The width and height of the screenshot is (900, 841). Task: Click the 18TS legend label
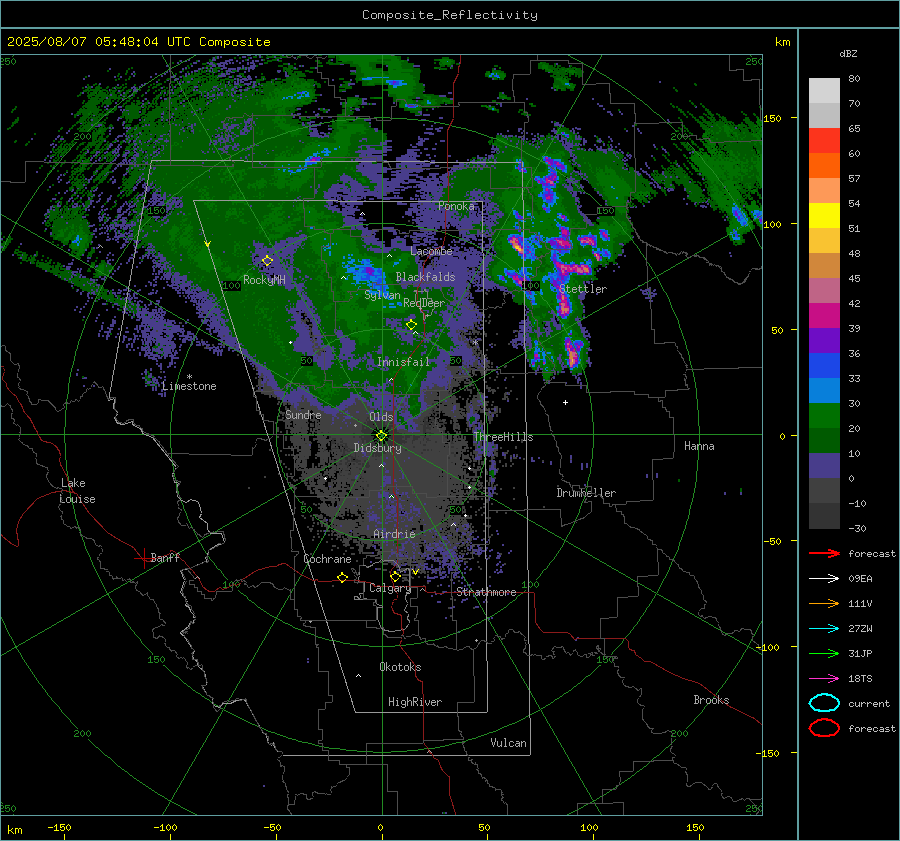click(x=860, y=679)
